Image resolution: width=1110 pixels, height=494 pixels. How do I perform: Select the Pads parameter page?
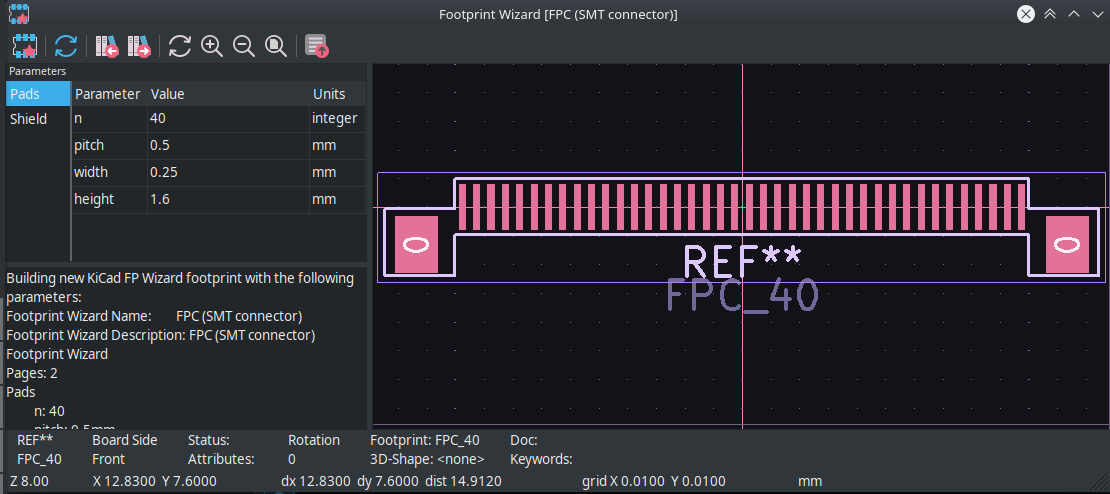[x=25, y=94]
